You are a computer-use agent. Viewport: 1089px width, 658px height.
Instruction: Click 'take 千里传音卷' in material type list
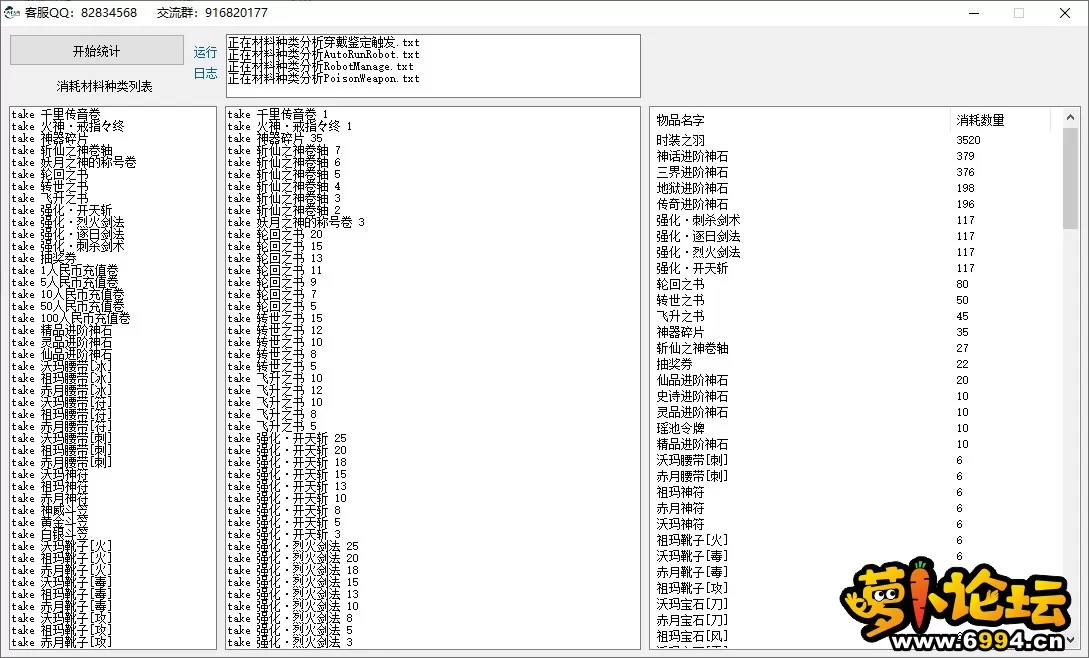[x=56, y=114]
